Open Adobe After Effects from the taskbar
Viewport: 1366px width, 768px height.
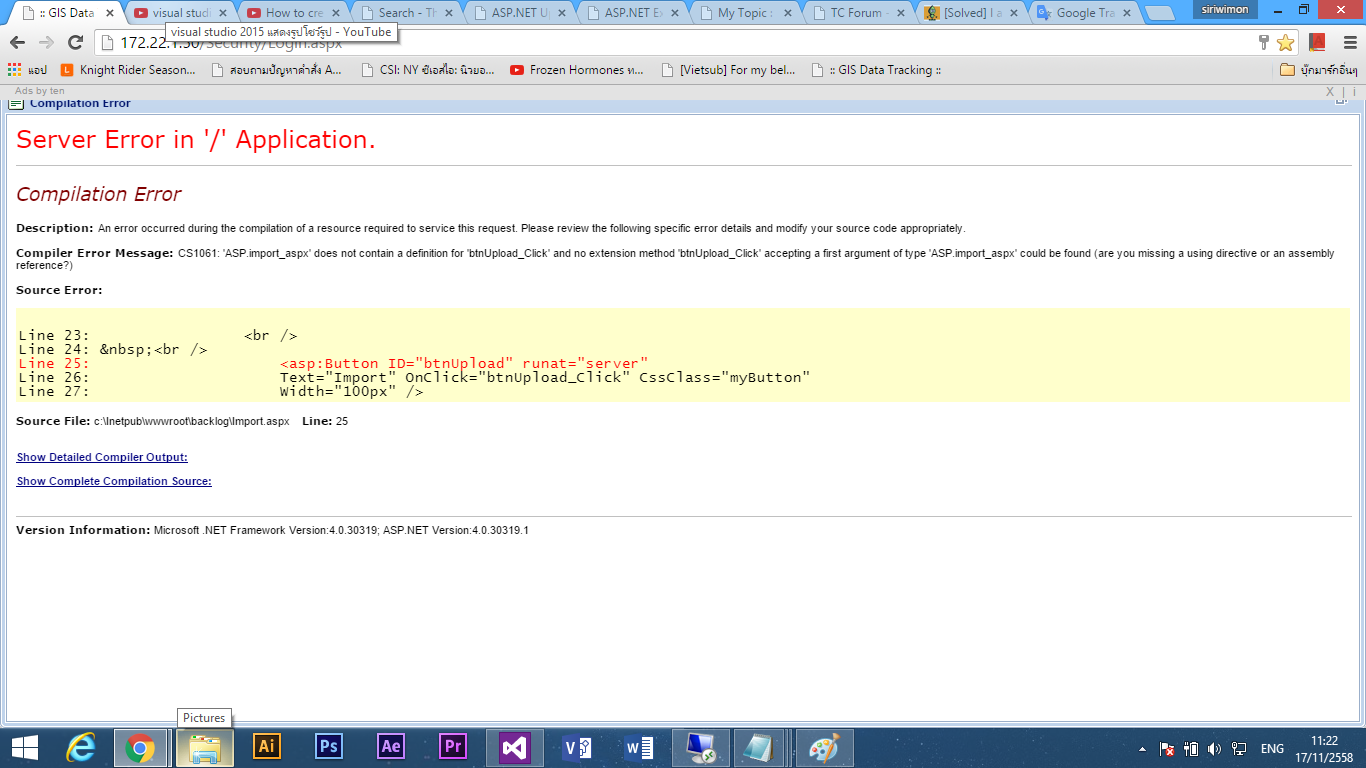(x=391, y=747)
